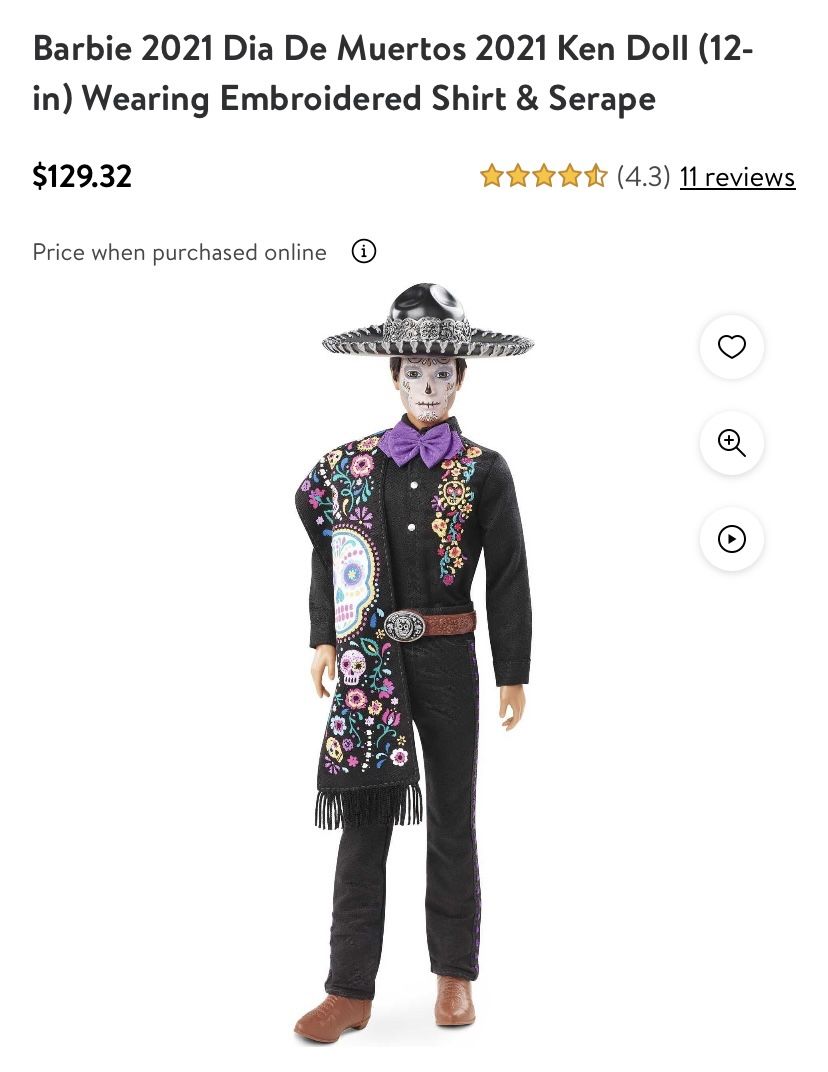The height and width of the screenshot is (1072, 828).
Task: Select the middle third star of the rating
Action: click(x=544, y=176)
